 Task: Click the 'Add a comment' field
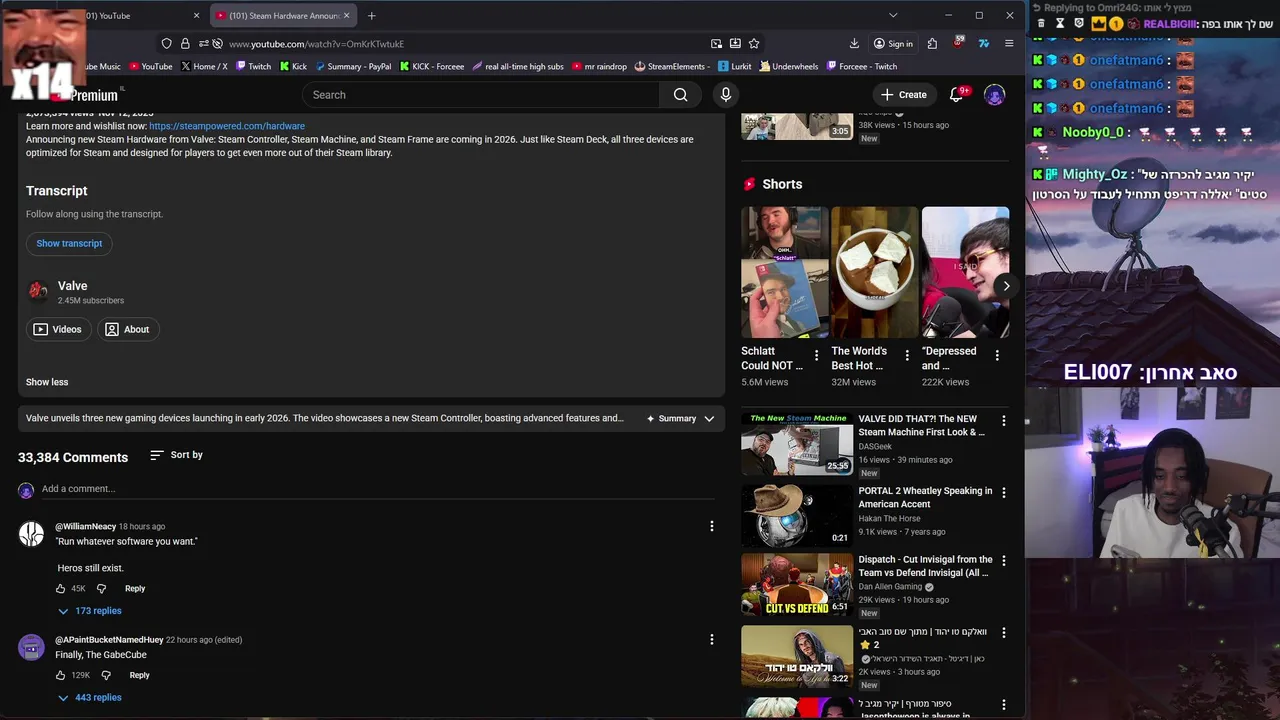380,489
